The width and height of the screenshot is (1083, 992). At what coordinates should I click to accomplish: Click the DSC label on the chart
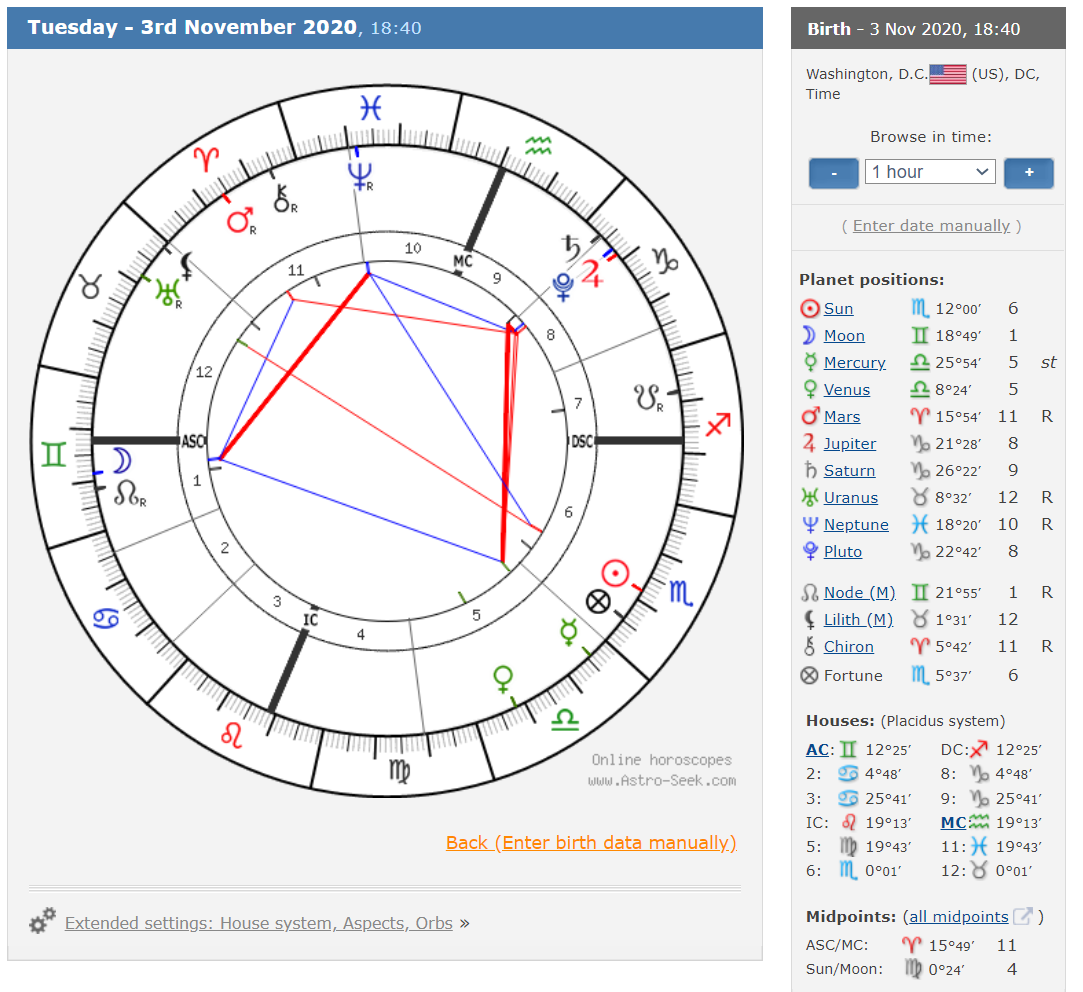582,441
